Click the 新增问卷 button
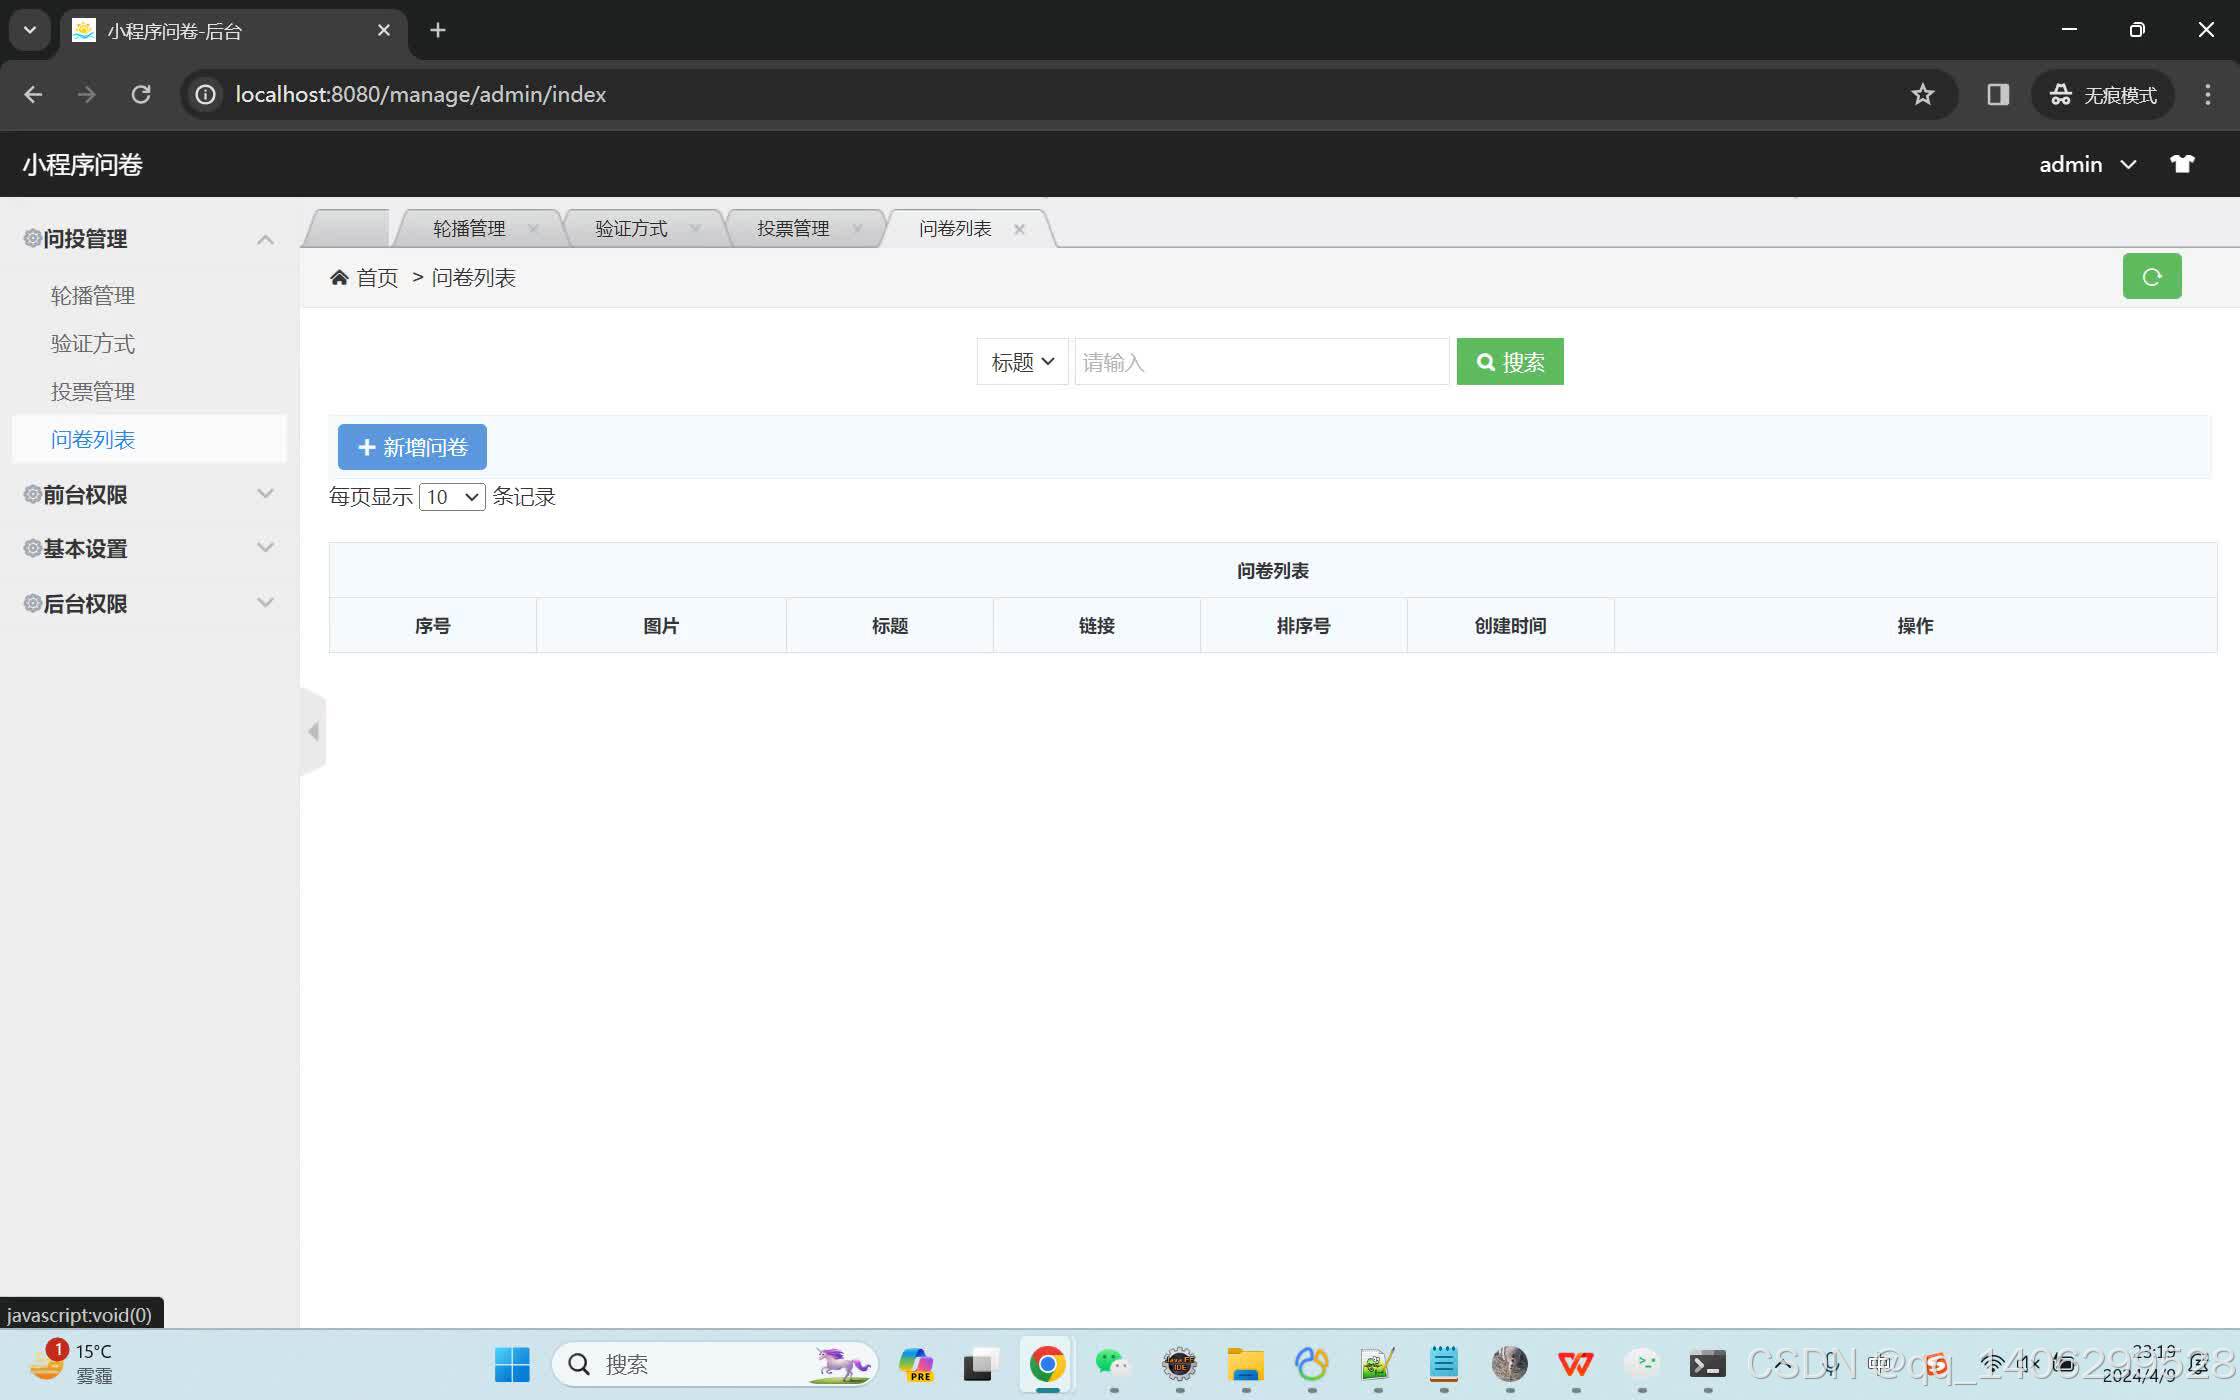This screenshot has width=2240, height=1400. [412, 447]
